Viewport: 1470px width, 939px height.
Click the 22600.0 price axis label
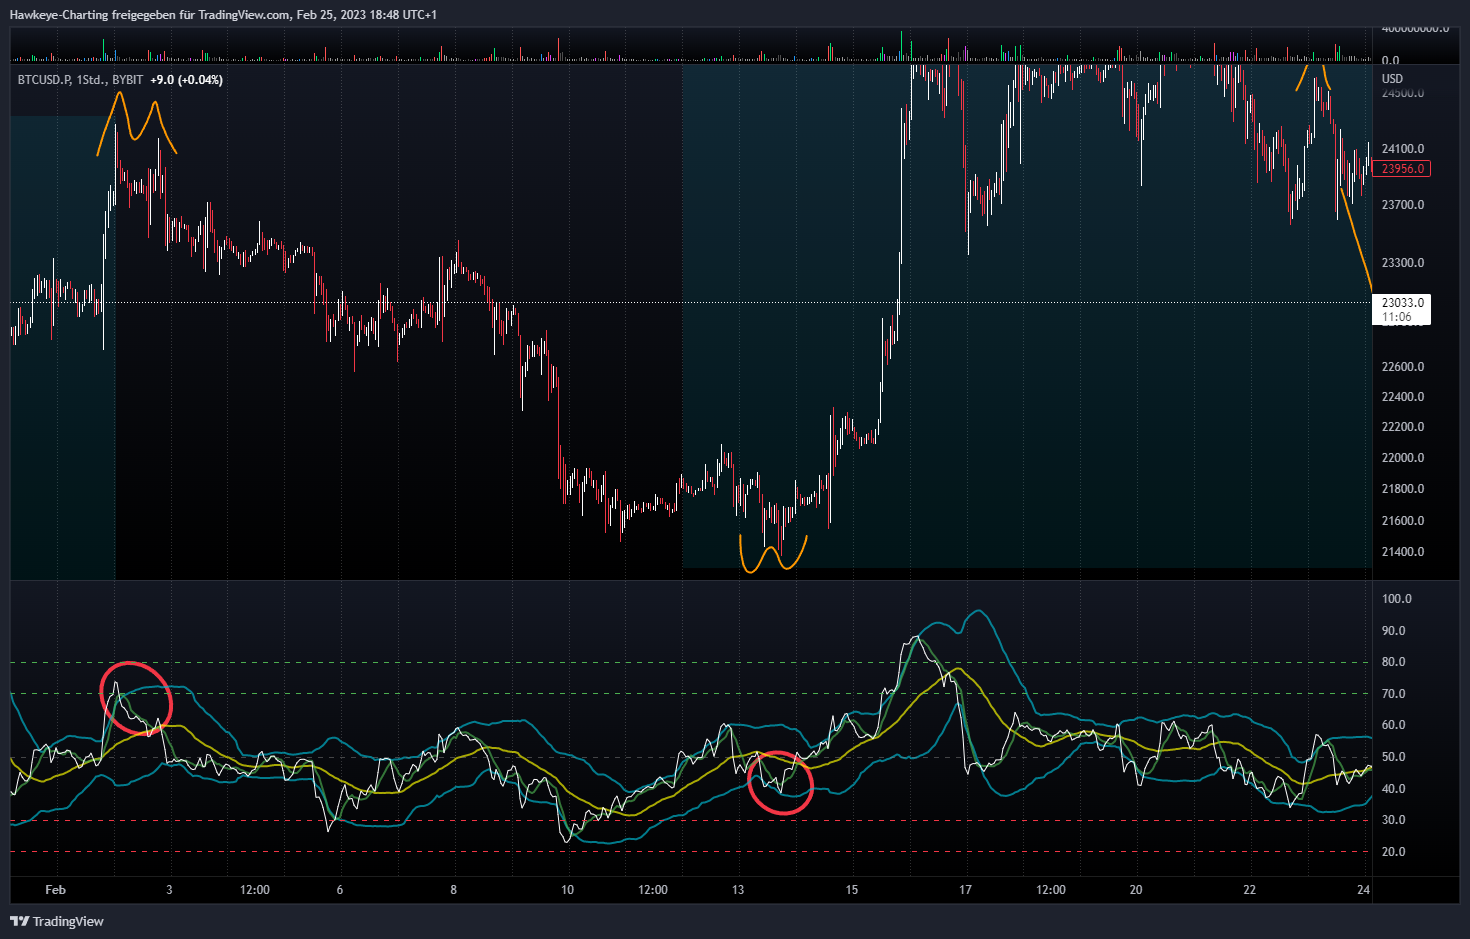click(x=1402, y=367)
